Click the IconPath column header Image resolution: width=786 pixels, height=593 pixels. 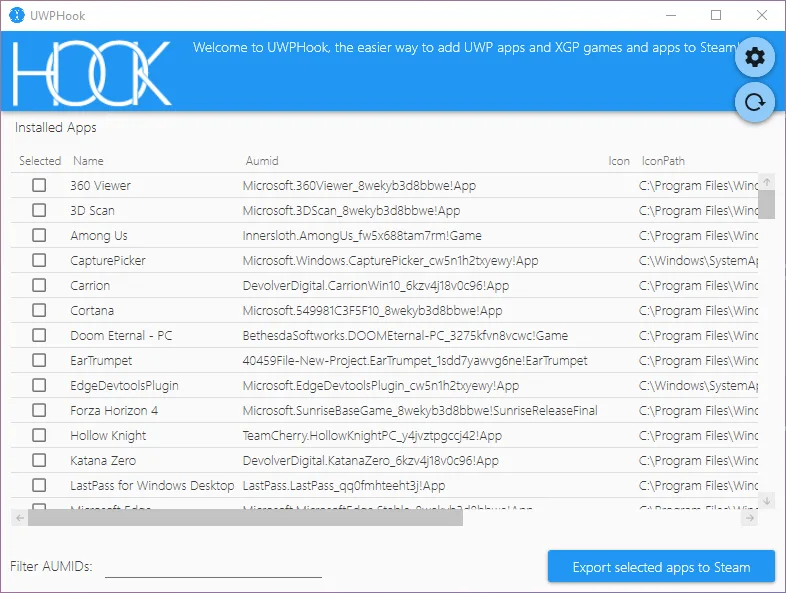(663, 161)
